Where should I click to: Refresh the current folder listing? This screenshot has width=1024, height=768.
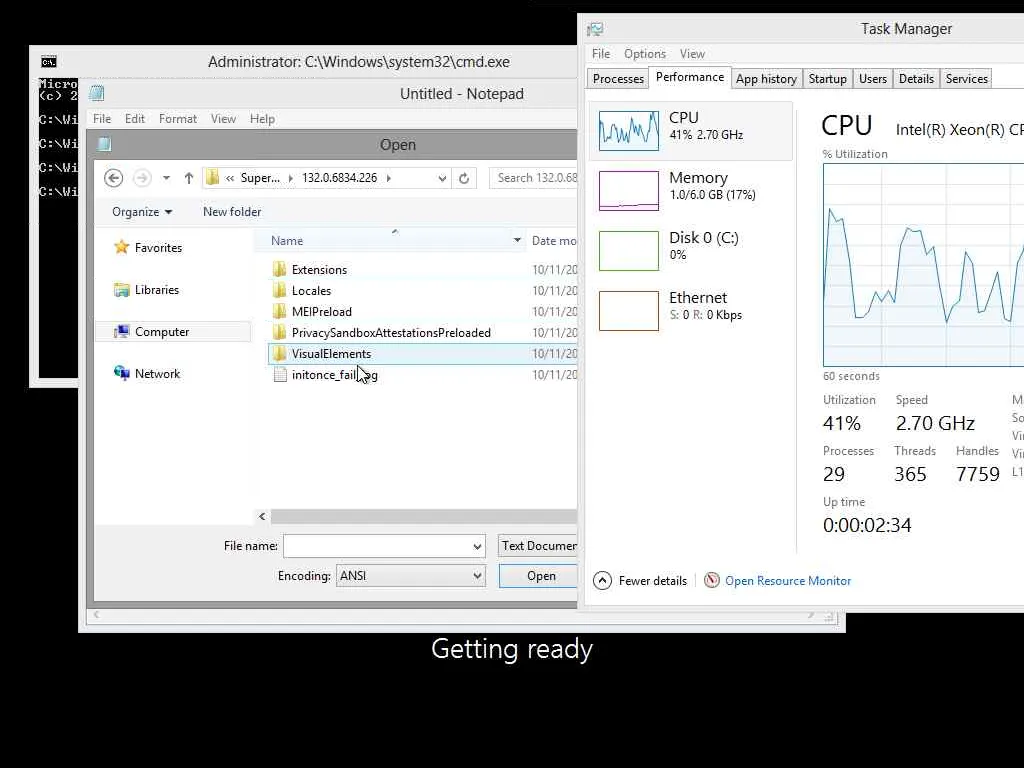click(464, 178)
